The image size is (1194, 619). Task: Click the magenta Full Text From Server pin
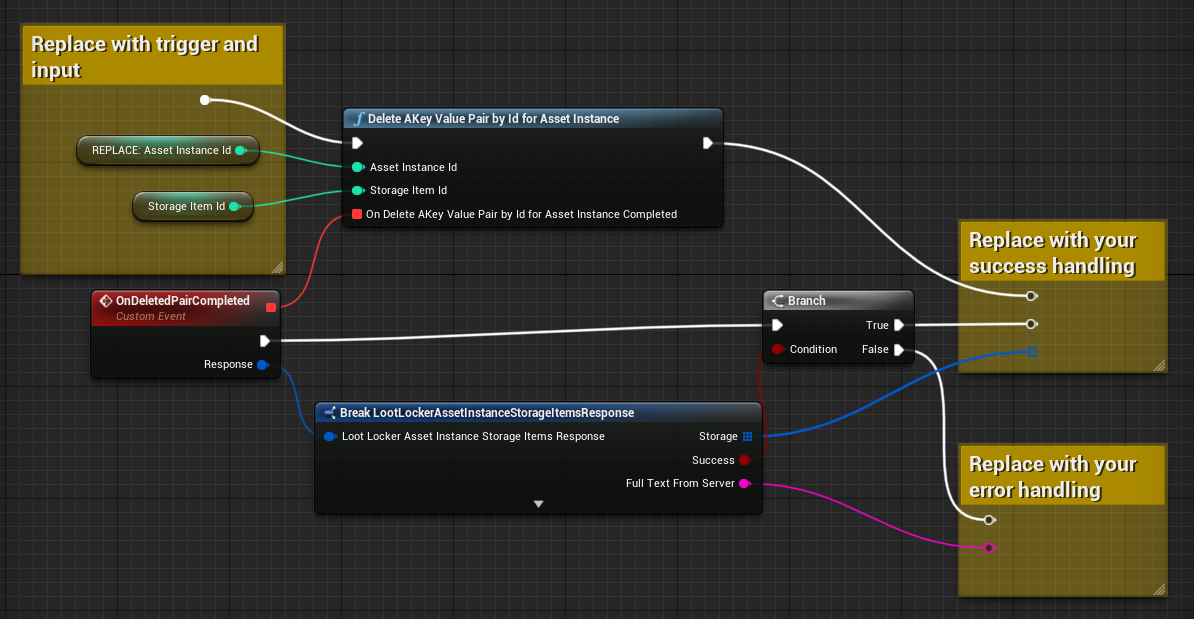744,484
